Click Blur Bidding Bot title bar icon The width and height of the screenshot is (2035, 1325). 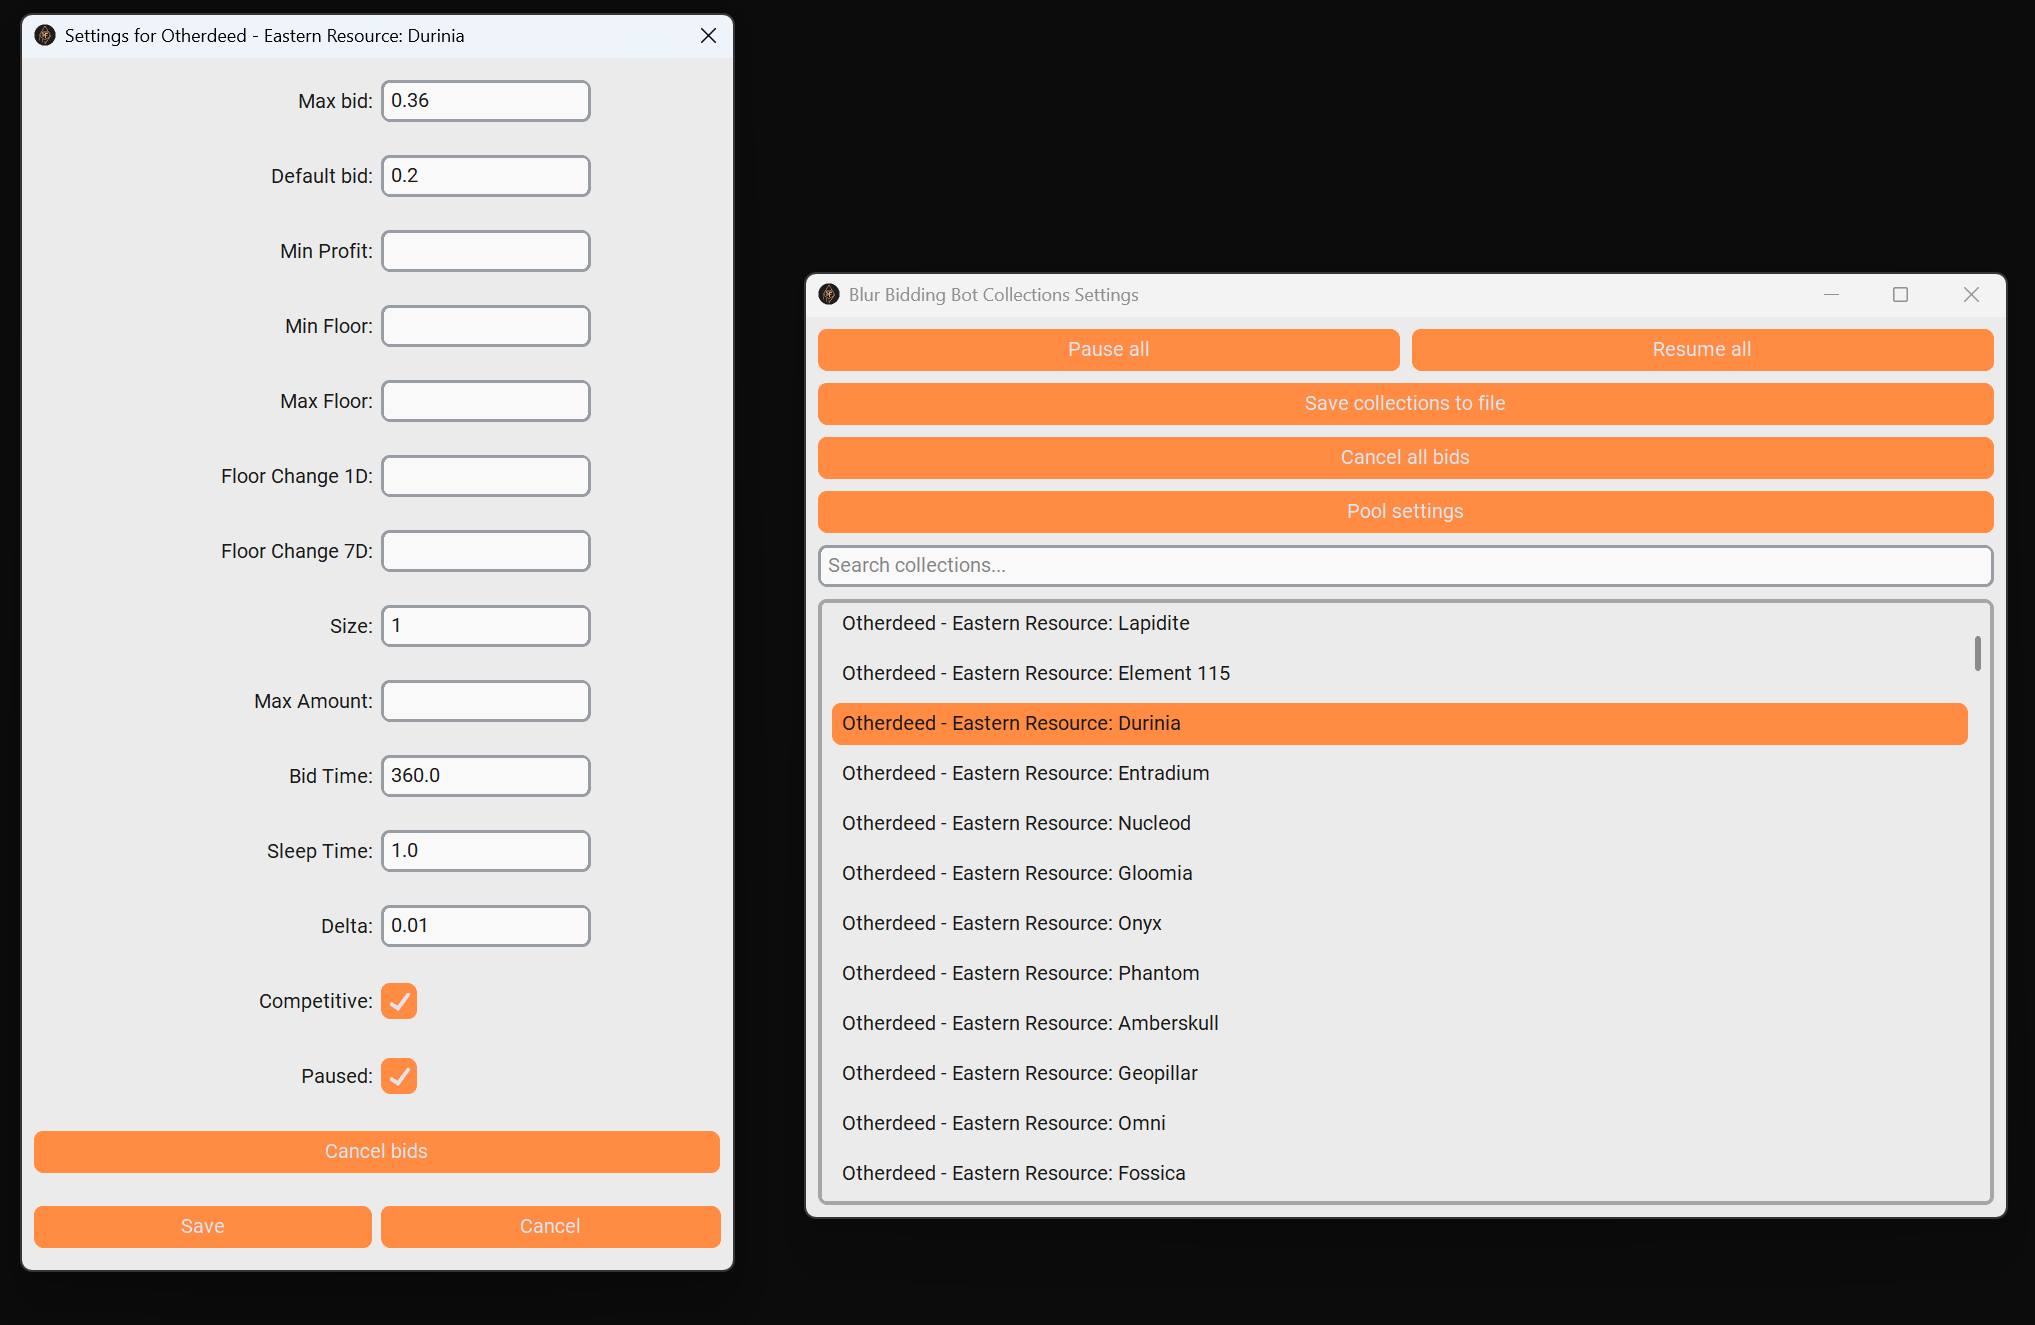click(829, 295)
